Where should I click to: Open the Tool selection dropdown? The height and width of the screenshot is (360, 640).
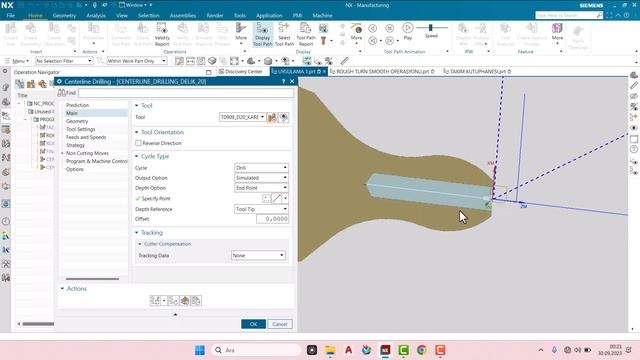[x=242, y=117]
